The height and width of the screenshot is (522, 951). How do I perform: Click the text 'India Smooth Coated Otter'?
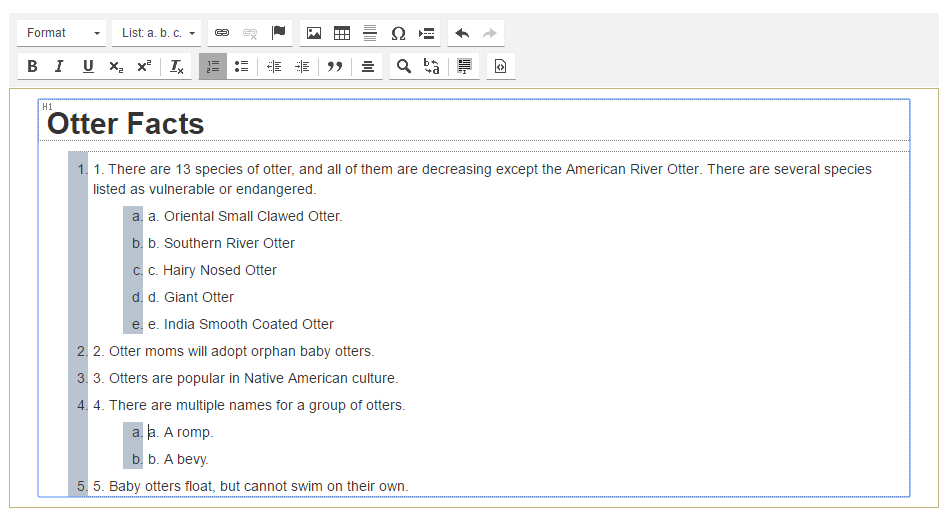click(249, 324)
